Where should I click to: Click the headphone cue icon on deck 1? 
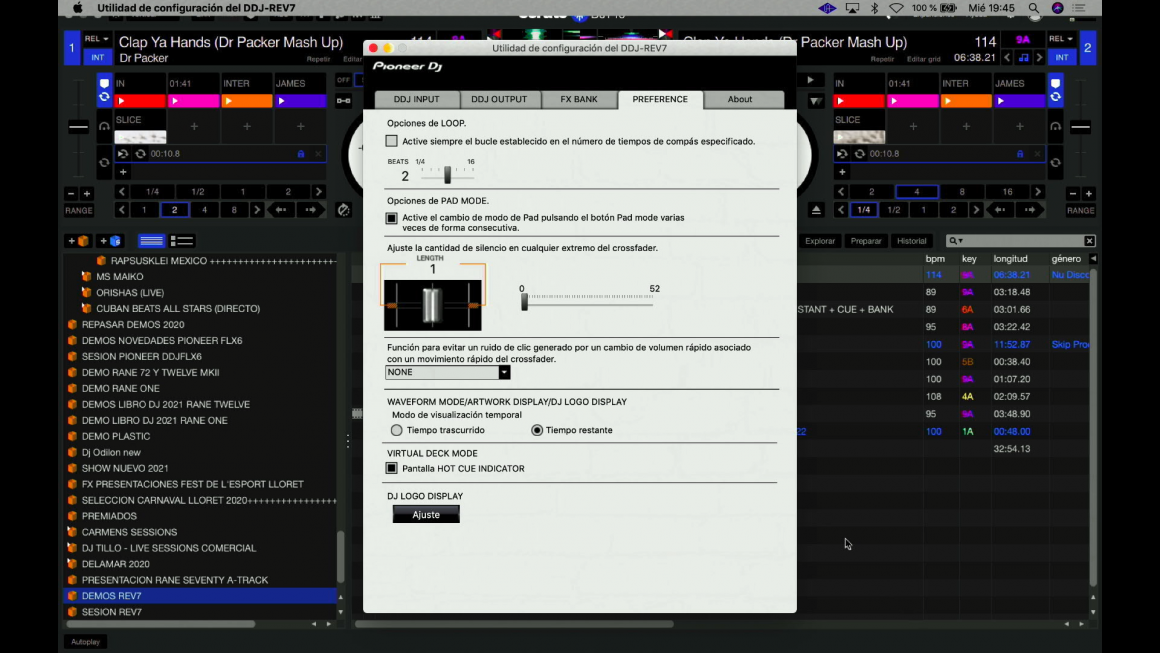tap(104, 126)
